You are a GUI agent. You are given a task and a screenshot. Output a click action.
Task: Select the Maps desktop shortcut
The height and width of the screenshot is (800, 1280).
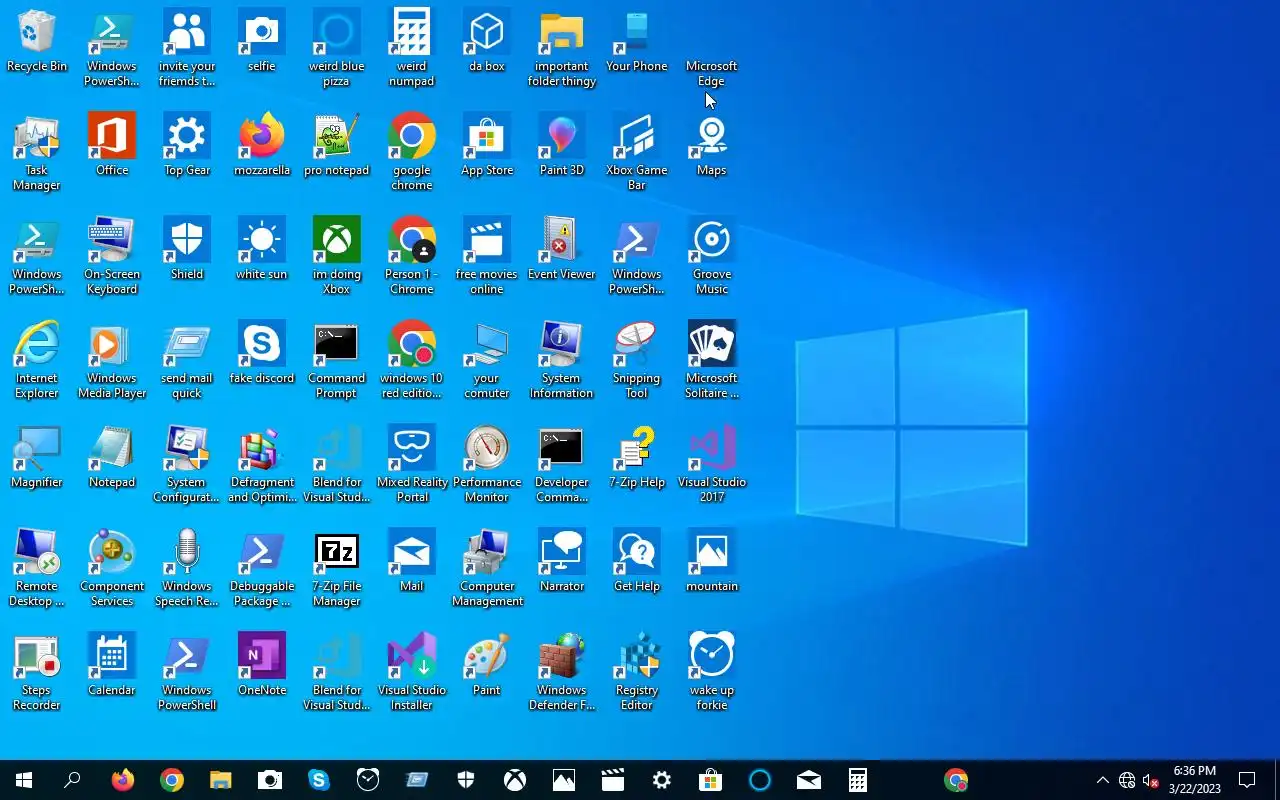coord(712,145)
